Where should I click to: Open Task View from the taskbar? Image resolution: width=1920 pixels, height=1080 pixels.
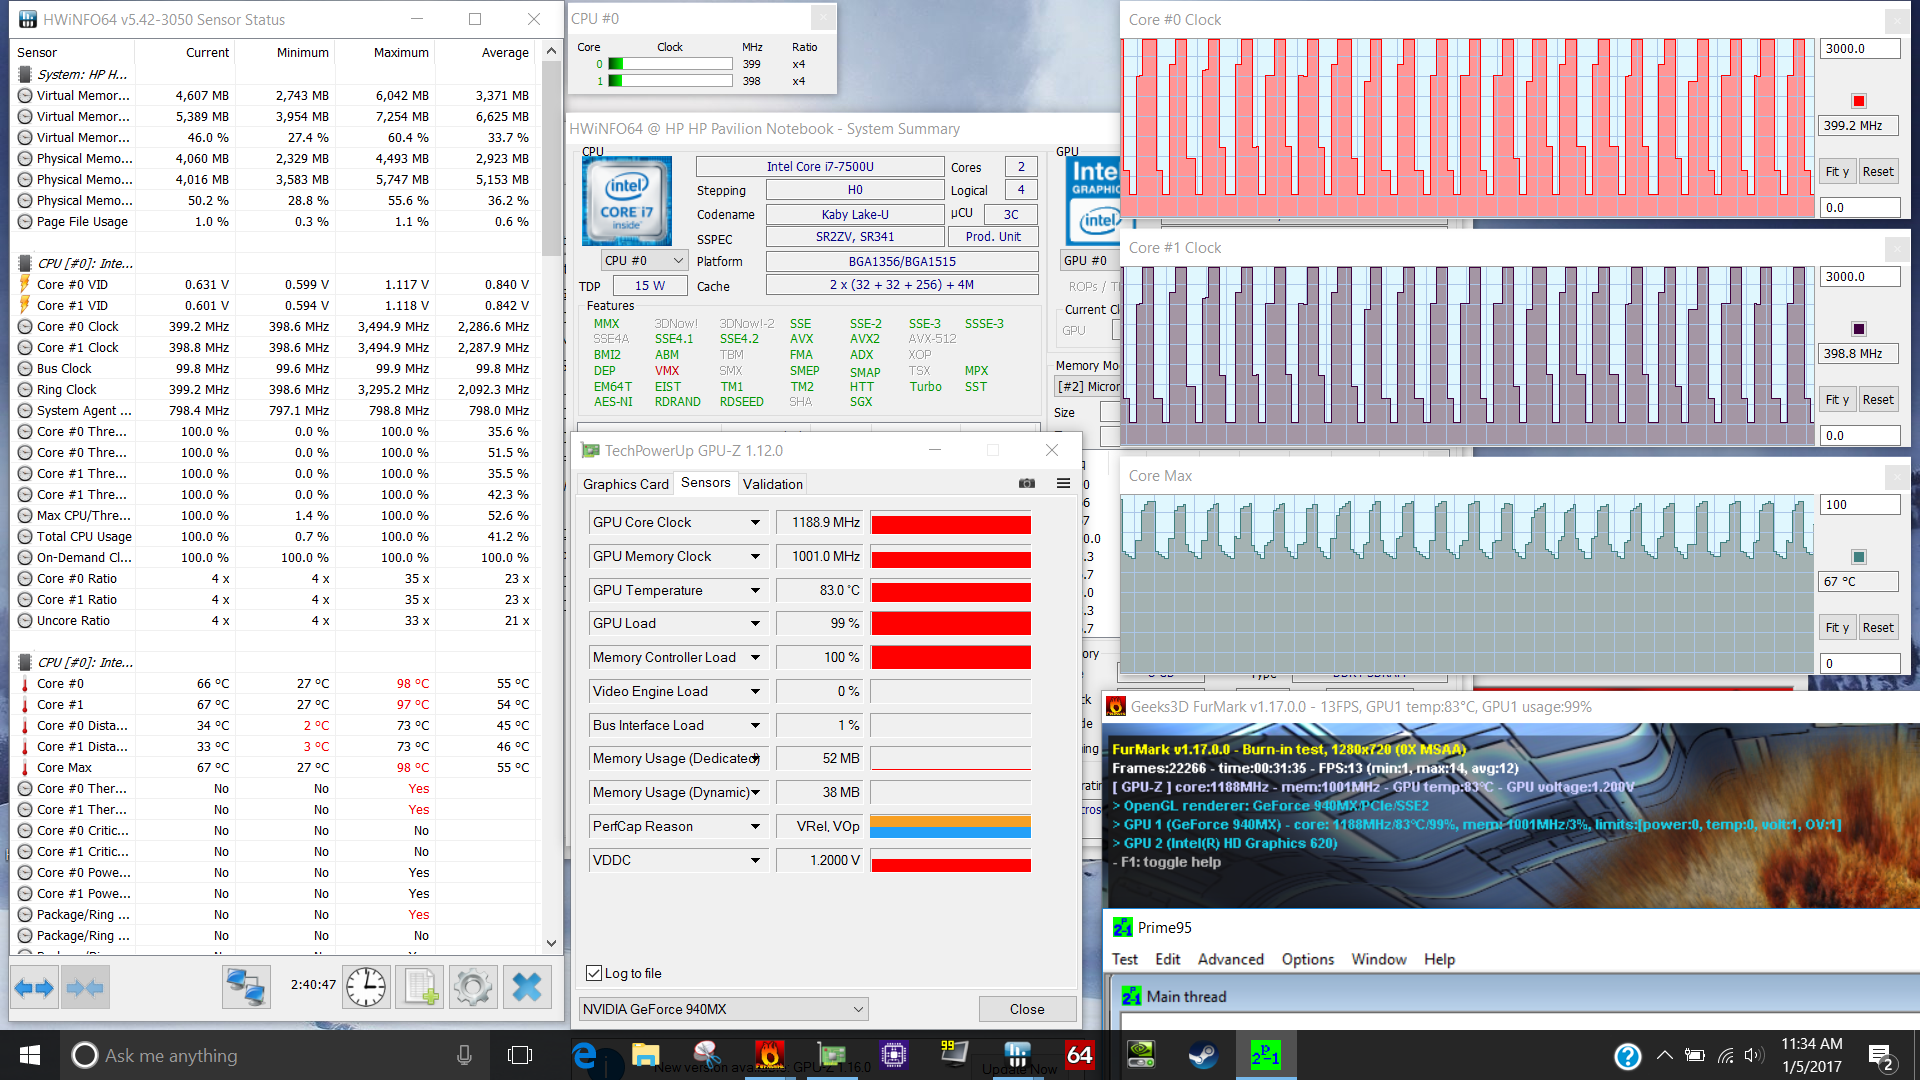(520, 1055)
